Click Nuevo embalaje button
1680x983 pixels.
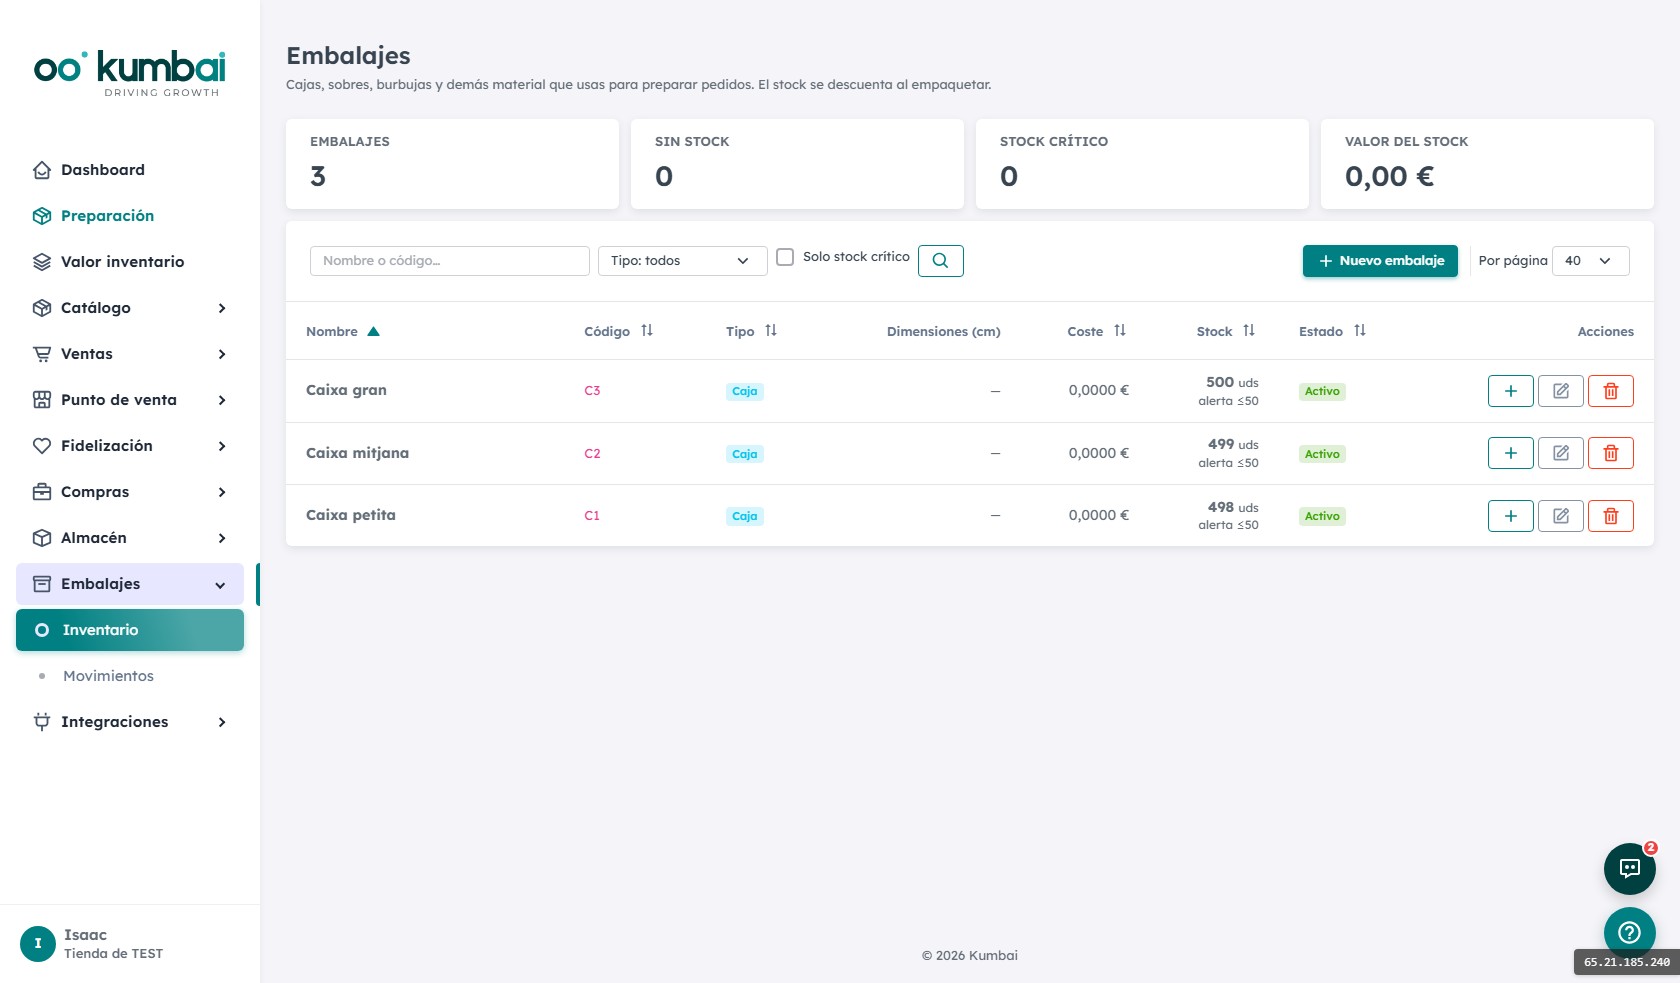pos(1380,261)
